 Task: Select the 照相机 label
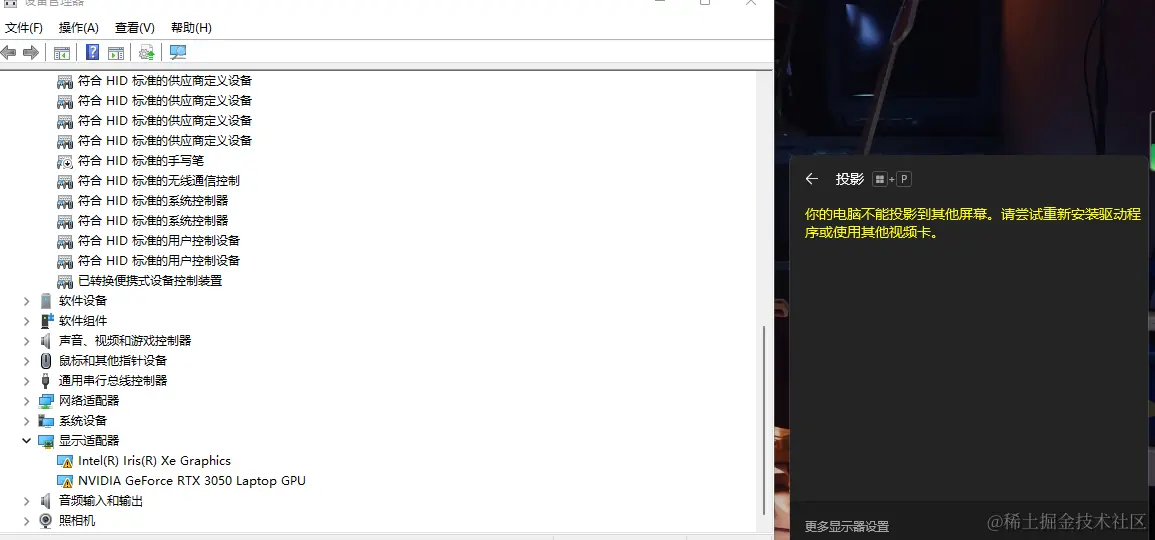coord(77,520)
